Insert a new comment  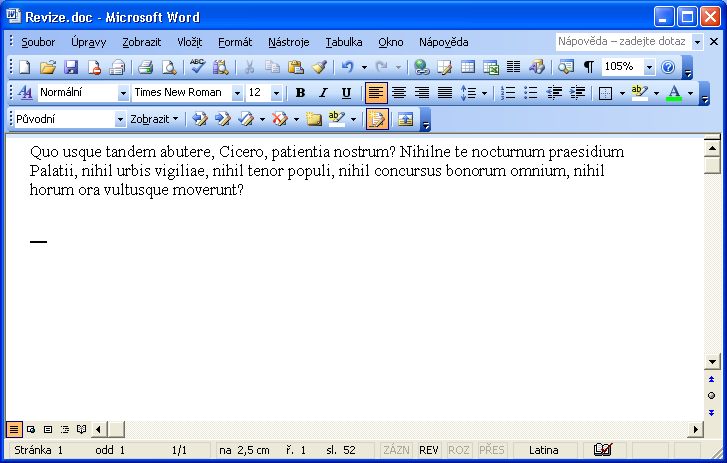[x=313, y=119]
